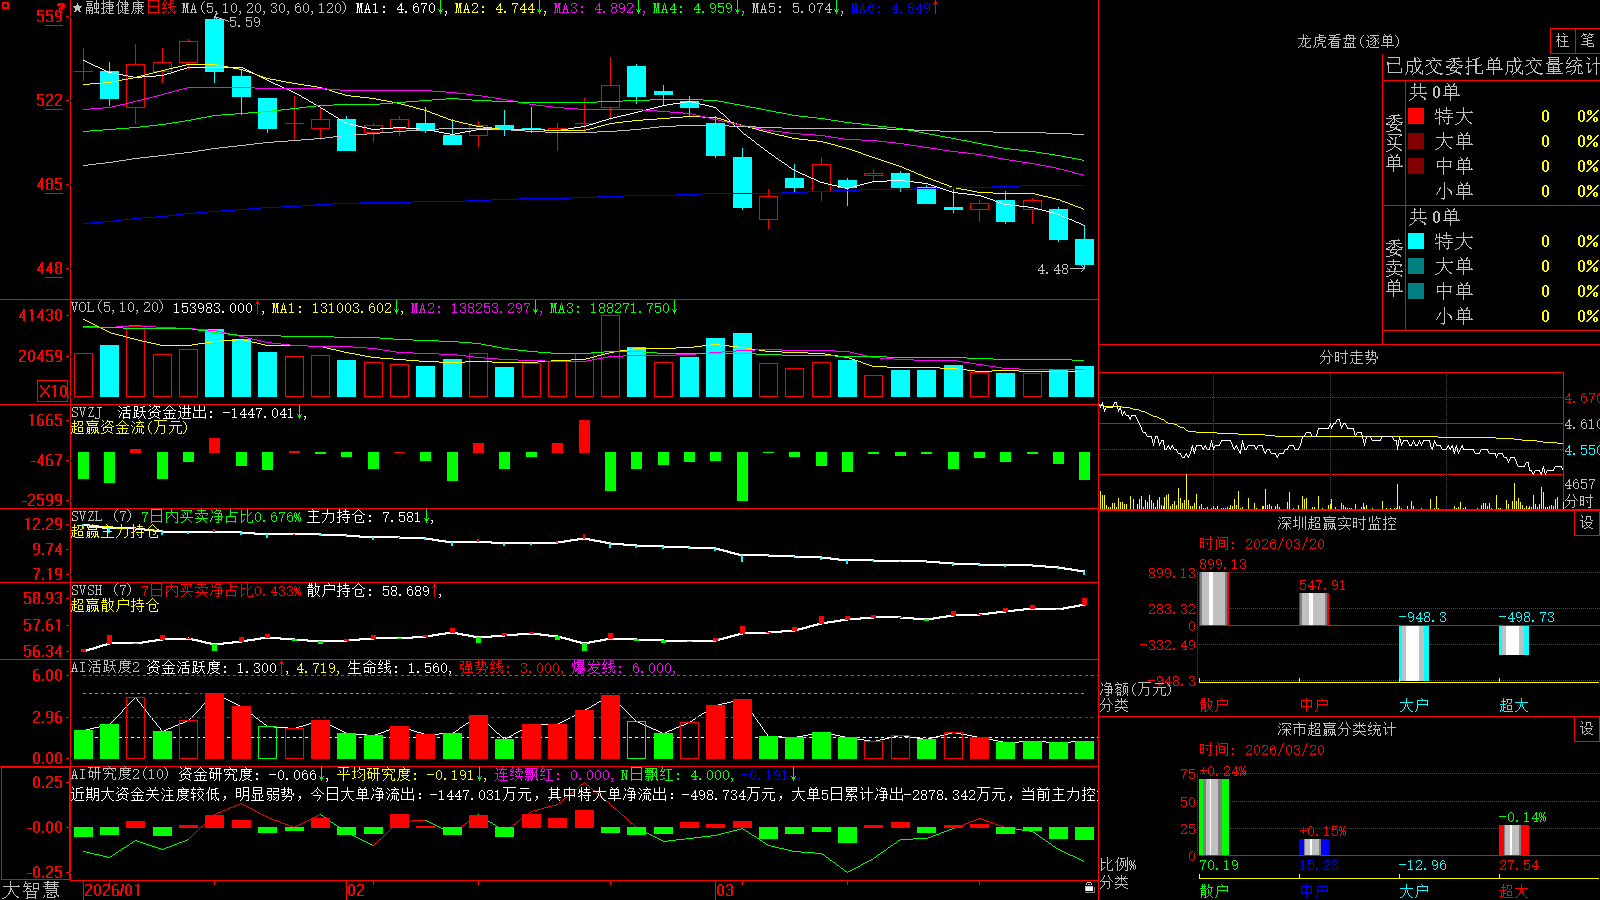The width and height of the screenshot is (1600, 900).
Task: Switch to 笔 tick view button
Action: [1588, 41]
